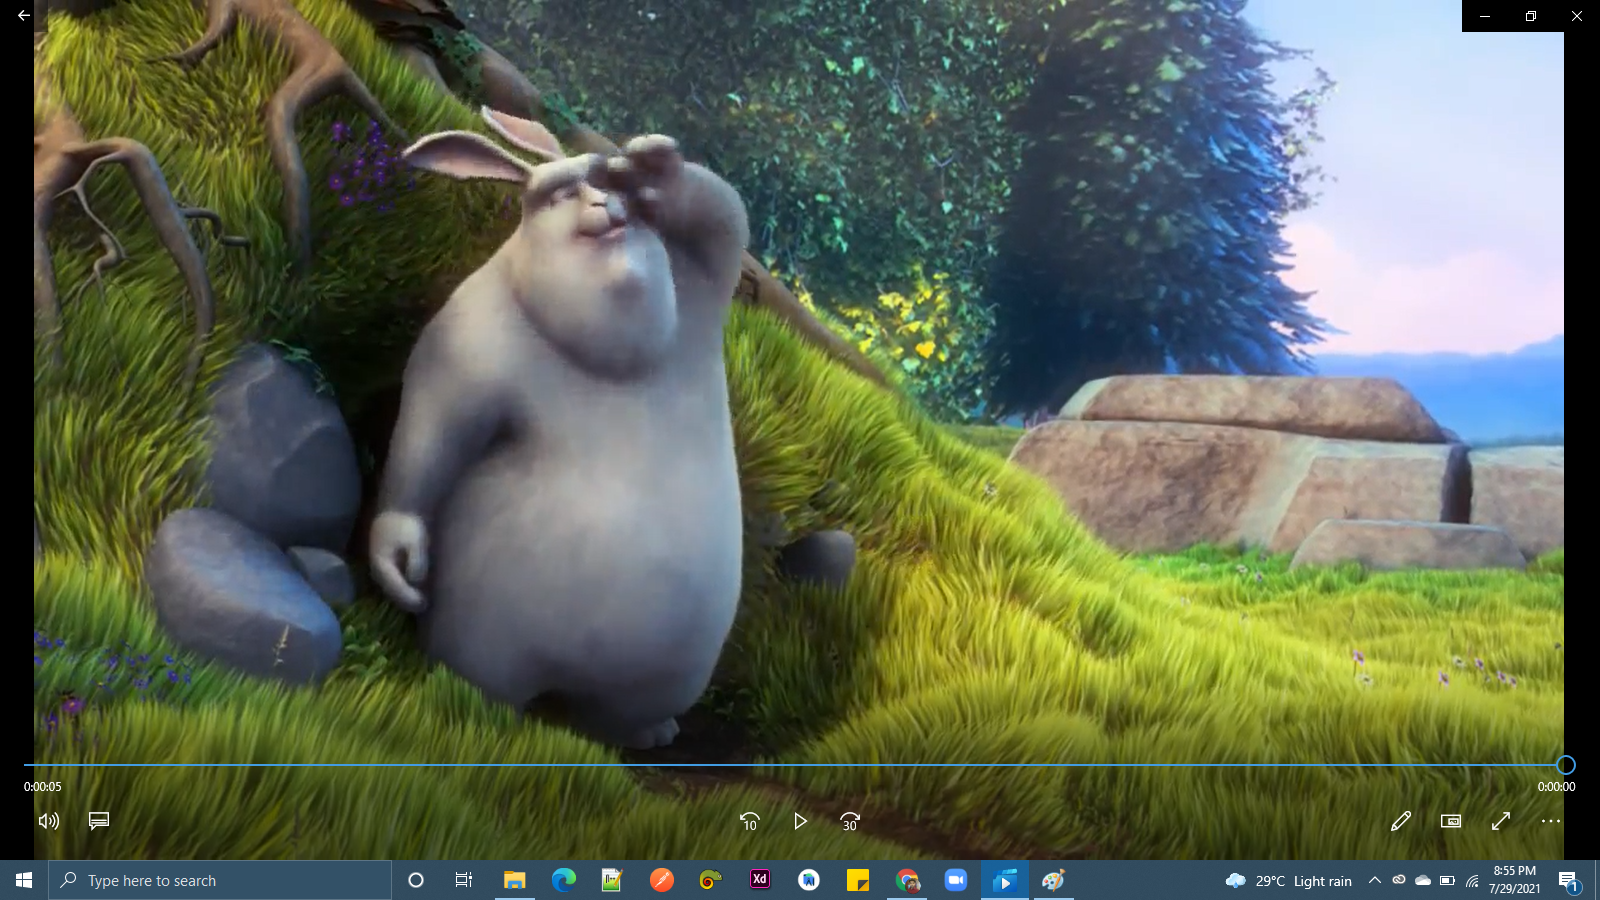This screenshot has height=900, width=1600.
Task: Play in mini view
Action: [1451, 821]
